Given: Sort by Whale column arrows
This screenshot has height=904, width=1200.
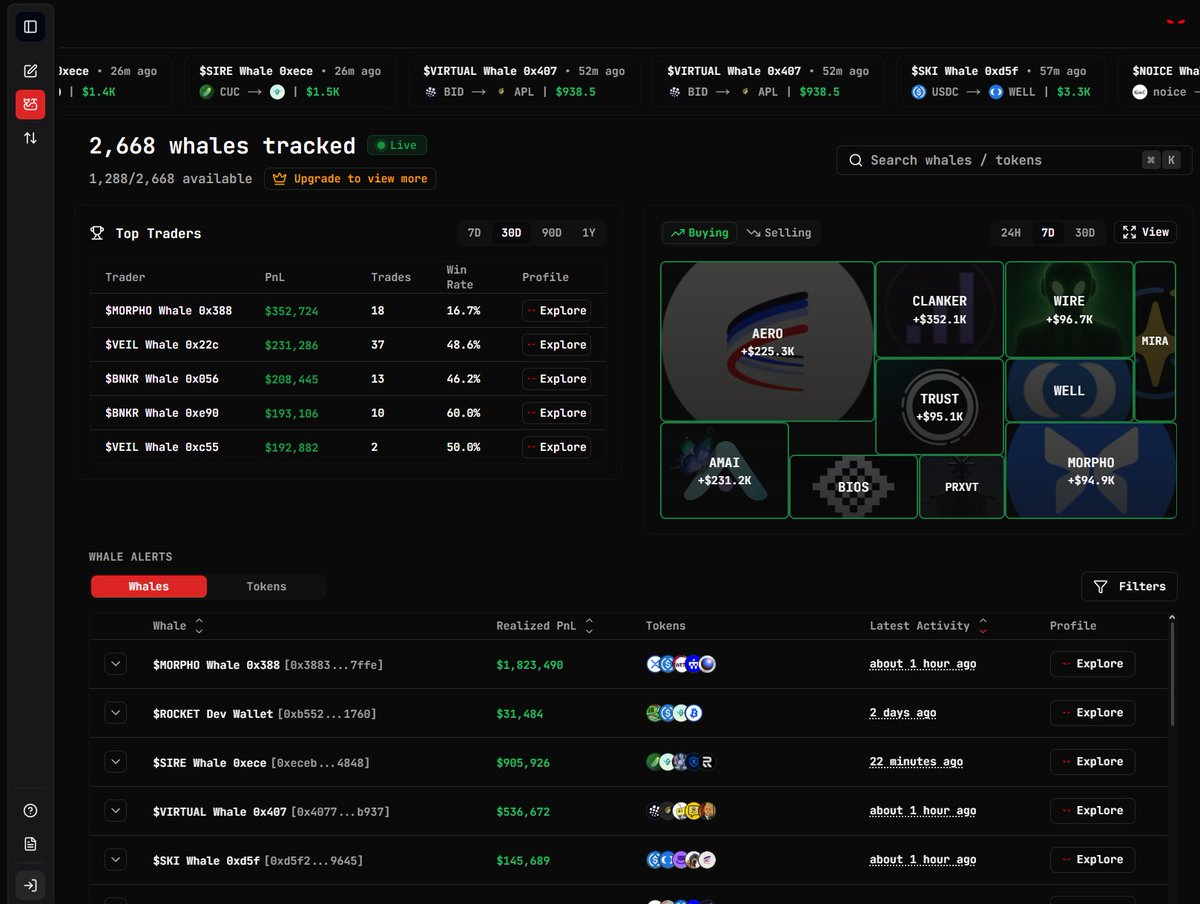Looking at the screenshot, I should pyautogui.click(x=199, y=626).
